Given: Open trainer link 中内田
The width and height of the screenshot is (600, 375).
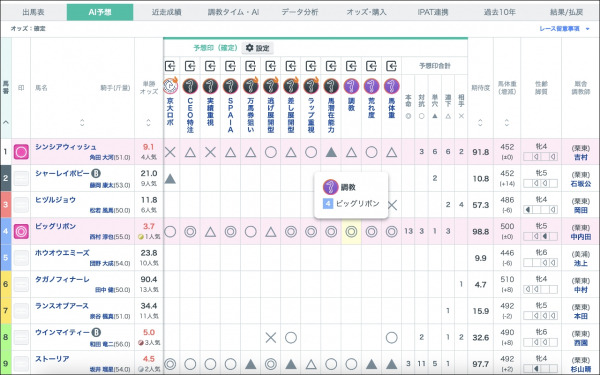Looking at the screenshot, I should (x=580, y=237).
